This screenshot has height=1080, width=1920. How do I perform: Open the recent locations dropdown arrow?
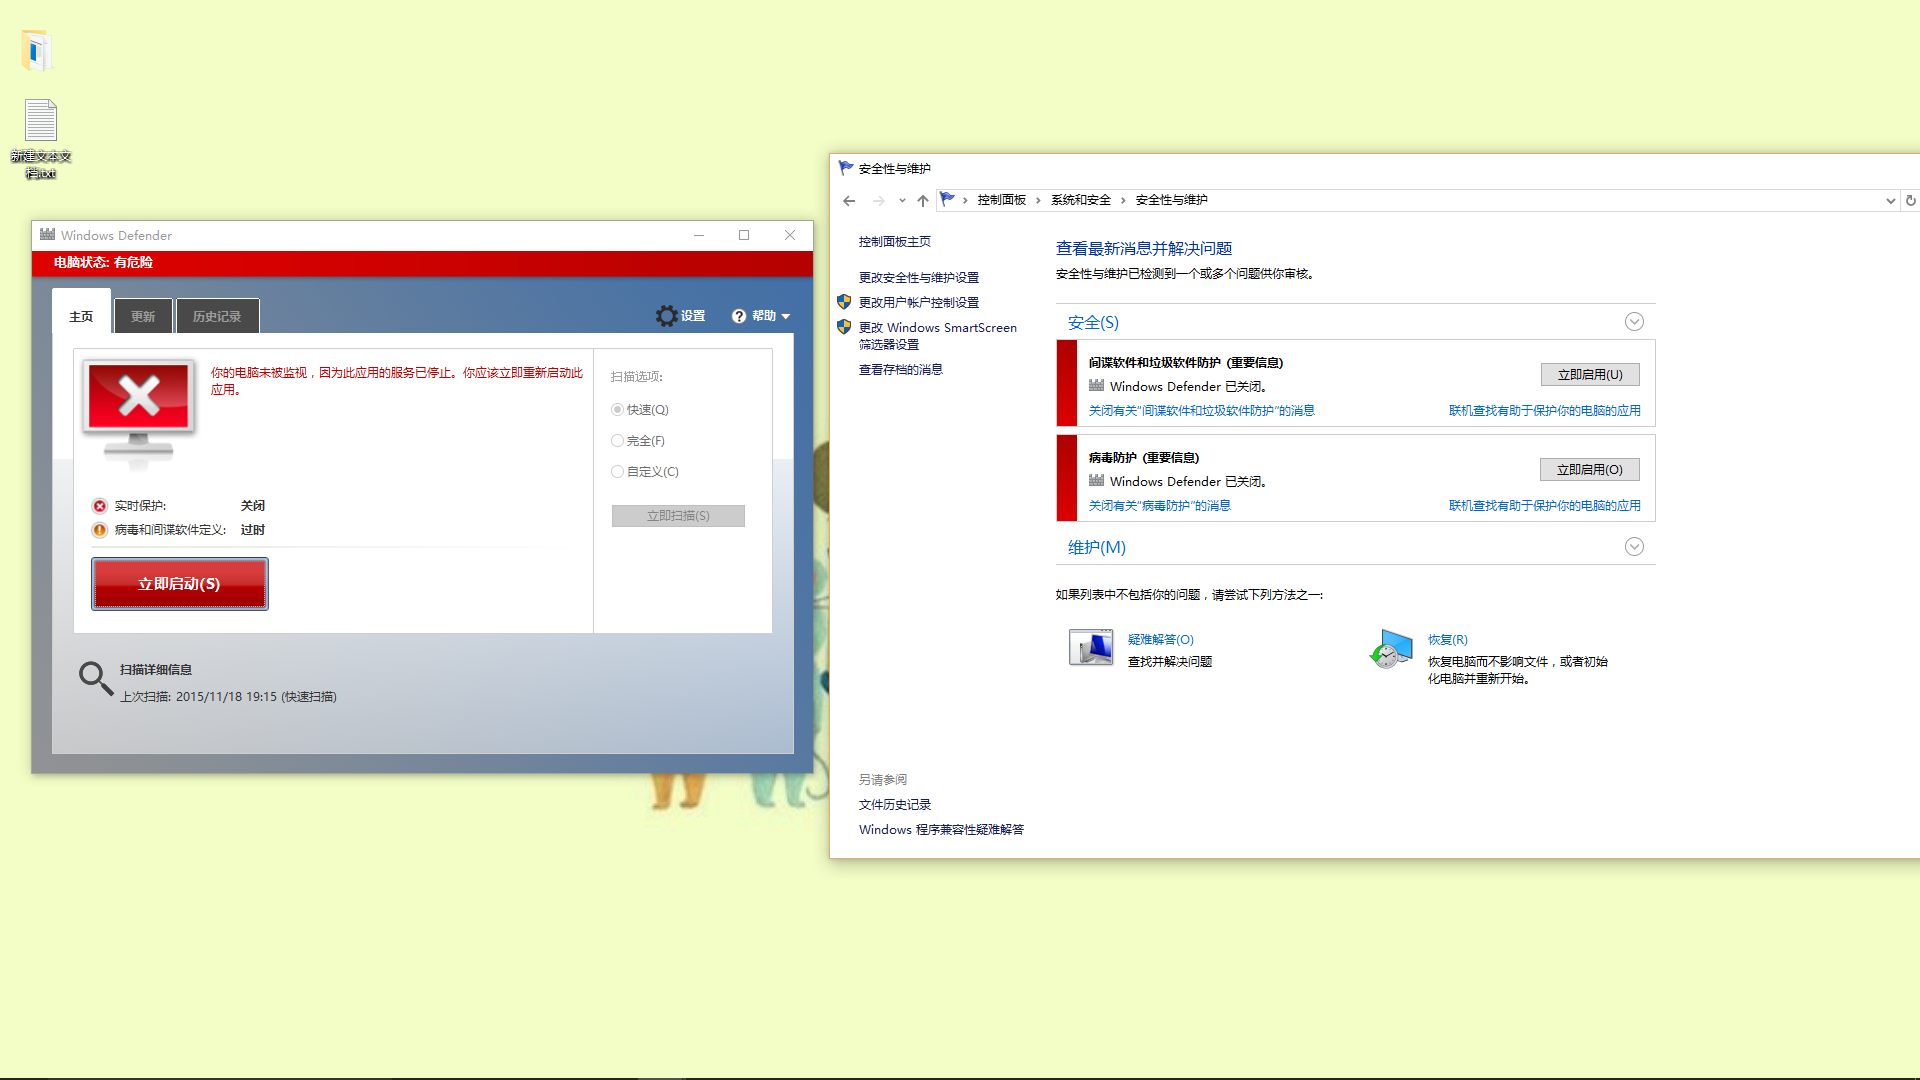[x=902, y=201]
